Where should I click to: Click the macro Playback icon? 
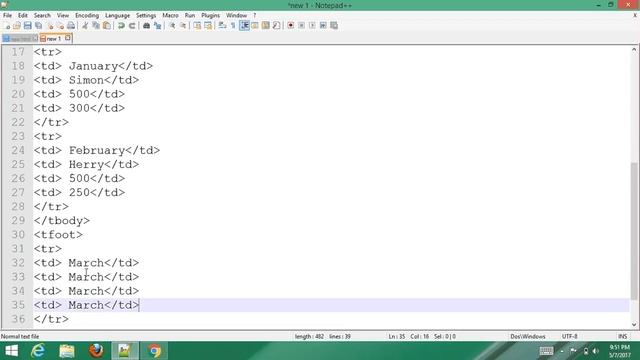click(x=312, y=26)
